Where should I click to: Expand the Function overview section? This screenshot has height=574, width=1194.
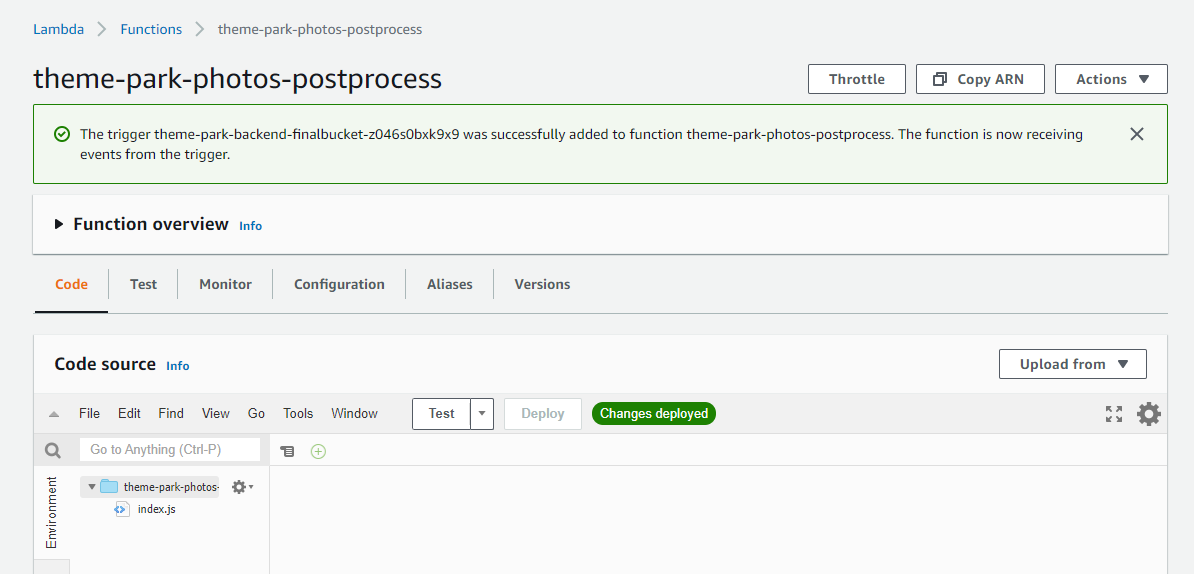click(x=59, y=225)
